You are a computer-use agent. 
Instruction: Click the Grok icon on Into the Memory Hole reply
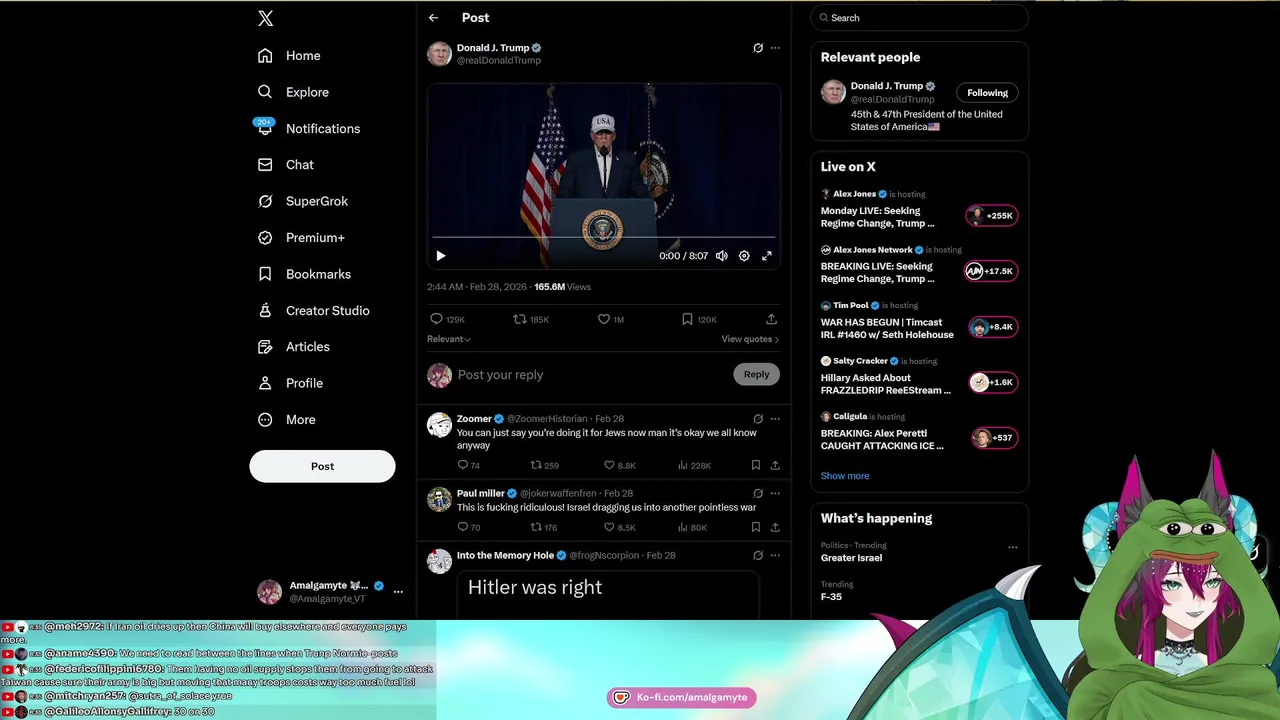coord(758,555)
